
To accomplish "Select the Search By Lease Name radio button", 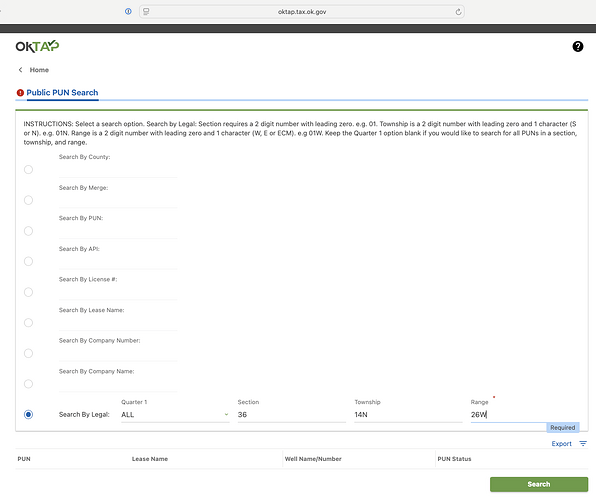I will (x=28, y=323).
